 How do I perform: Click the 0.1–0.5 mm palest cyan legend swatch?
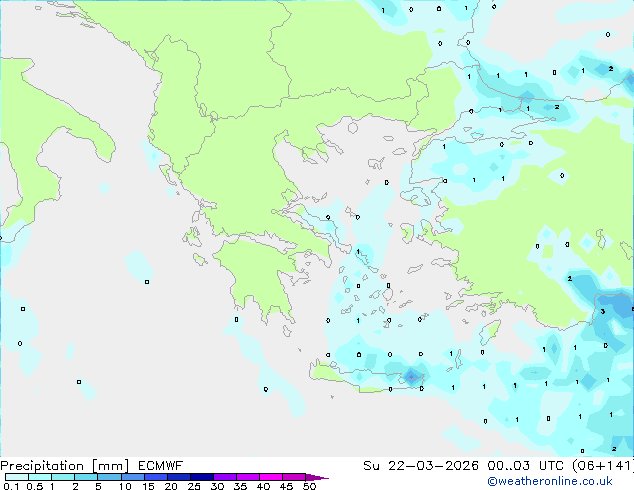pyautogui.click(x=17, y=477)
